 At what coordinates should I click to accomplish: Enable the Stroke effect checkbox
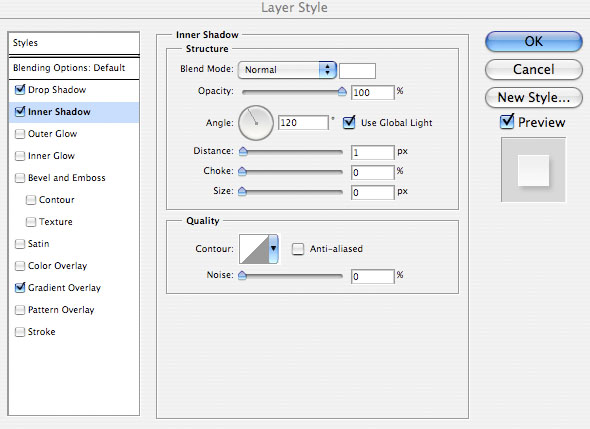[x=20, y=332]
